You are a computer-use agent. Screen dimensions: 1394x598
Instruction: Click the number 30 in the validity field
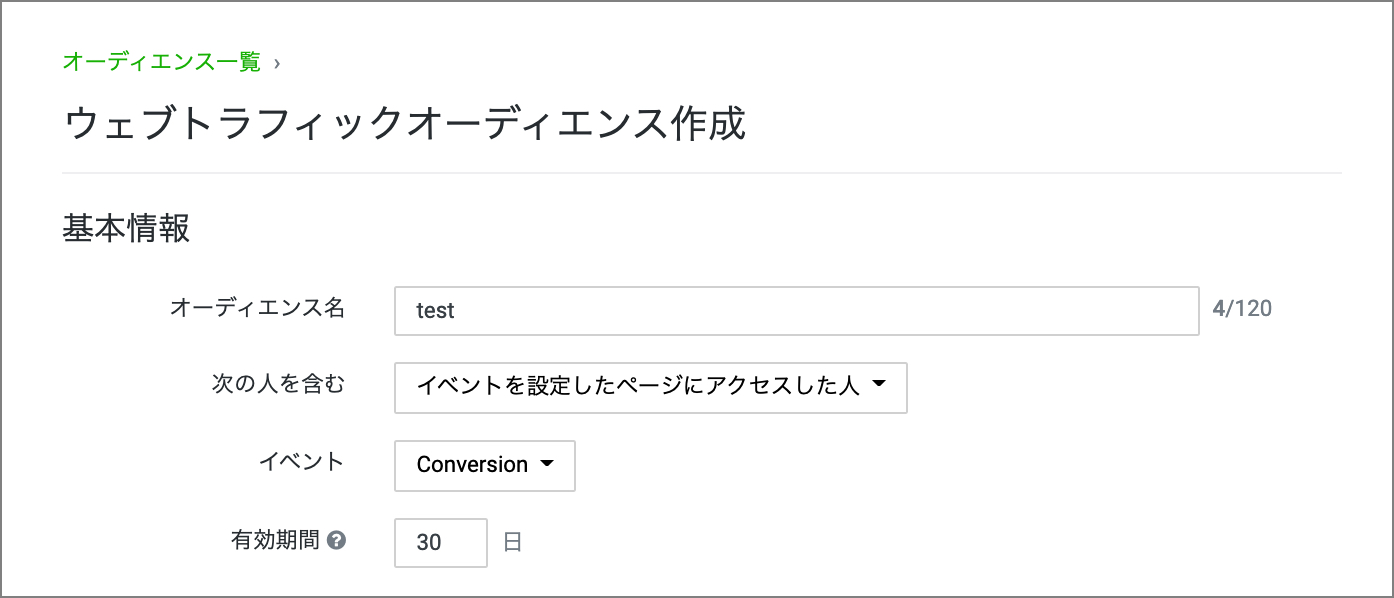click(x=429, y=543)
